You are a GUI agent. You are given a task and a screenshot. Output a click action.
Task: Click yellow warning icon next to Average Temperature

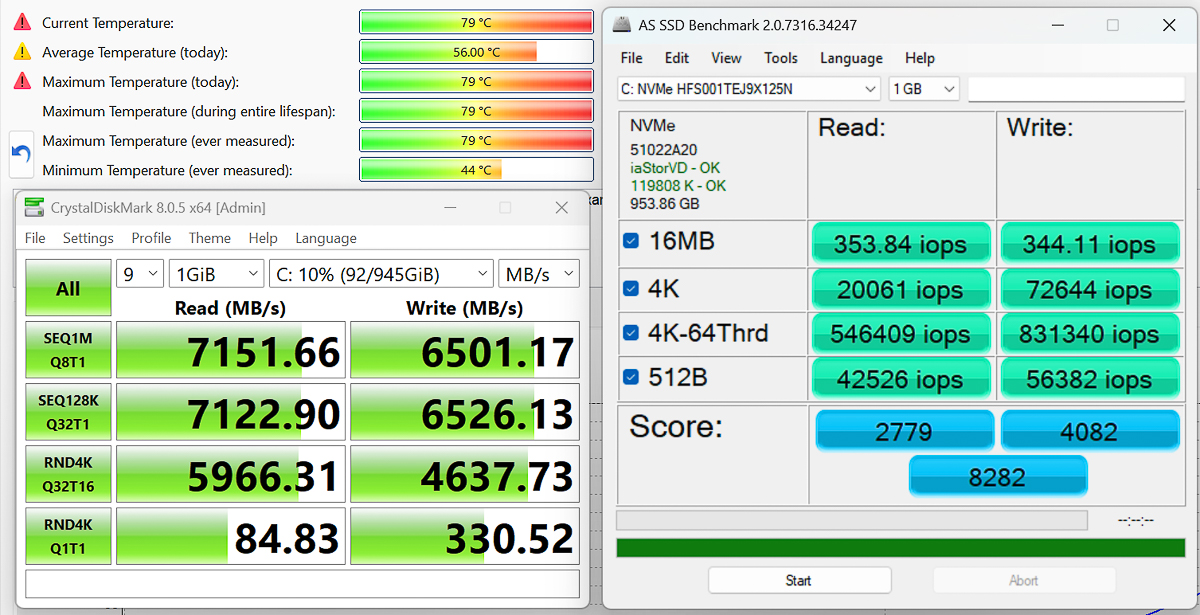(x=21, y=52)
